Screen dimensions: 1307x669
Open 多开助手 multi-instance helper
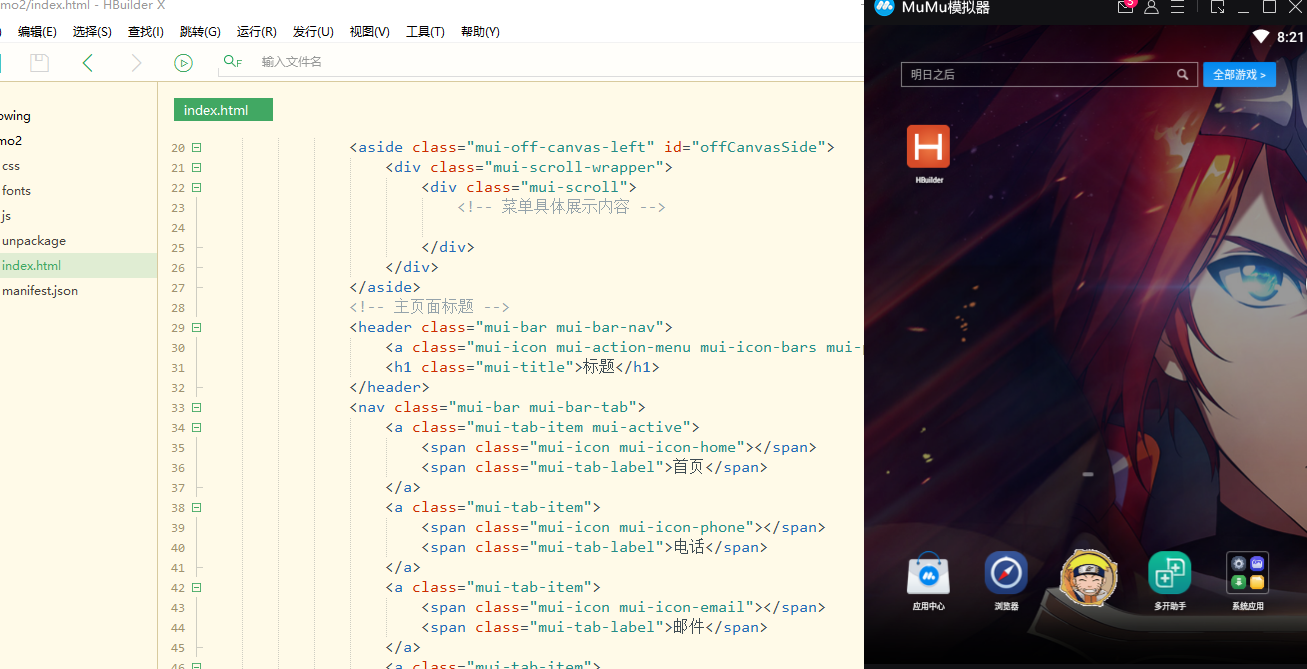pos(1169,573)
